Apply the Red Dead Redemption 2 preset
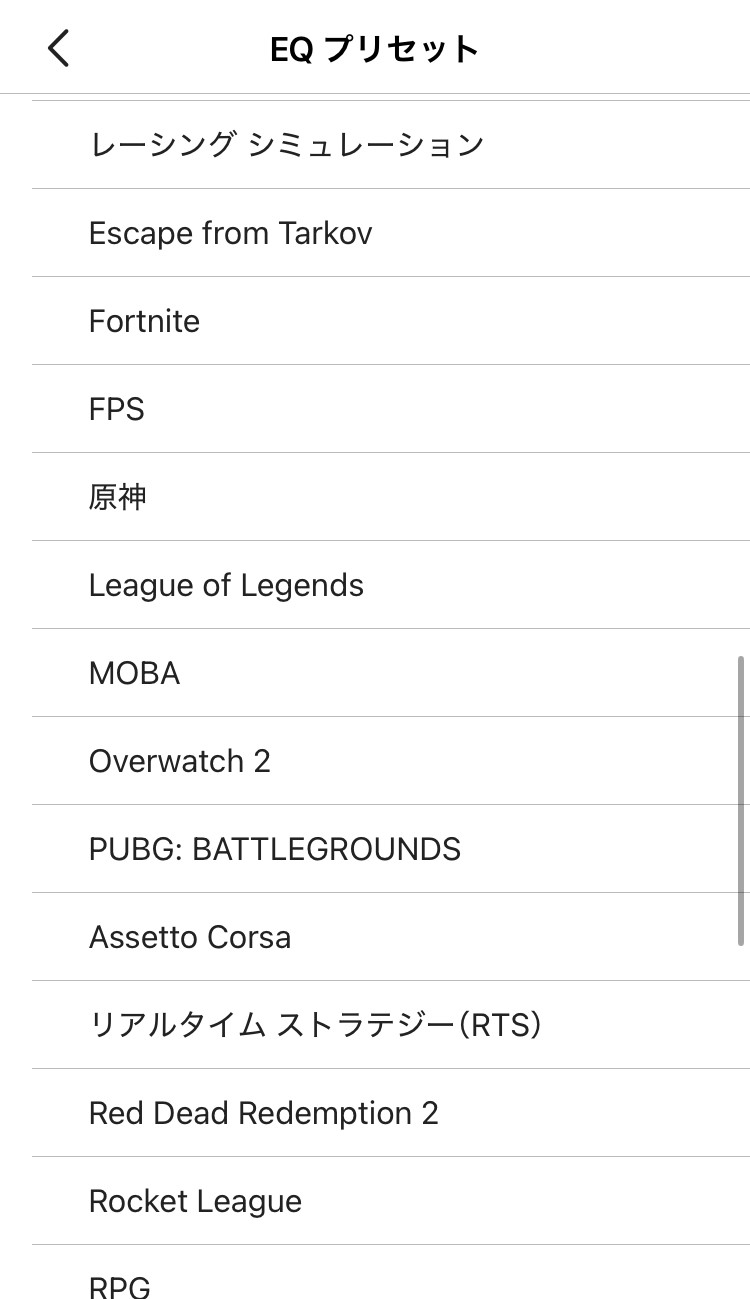750x1299 pixels. 264,1113
